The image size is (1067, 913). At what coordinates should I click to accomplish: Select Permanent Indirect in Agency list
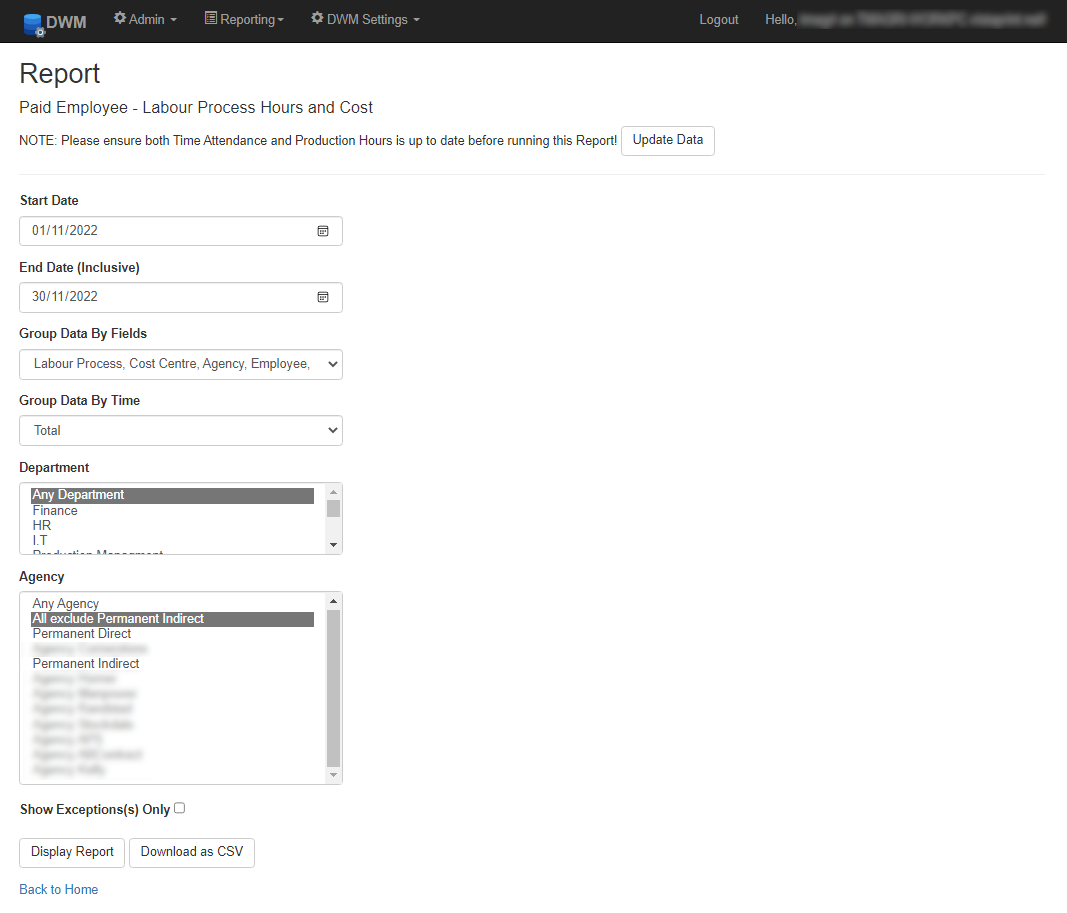pos(173,664)
